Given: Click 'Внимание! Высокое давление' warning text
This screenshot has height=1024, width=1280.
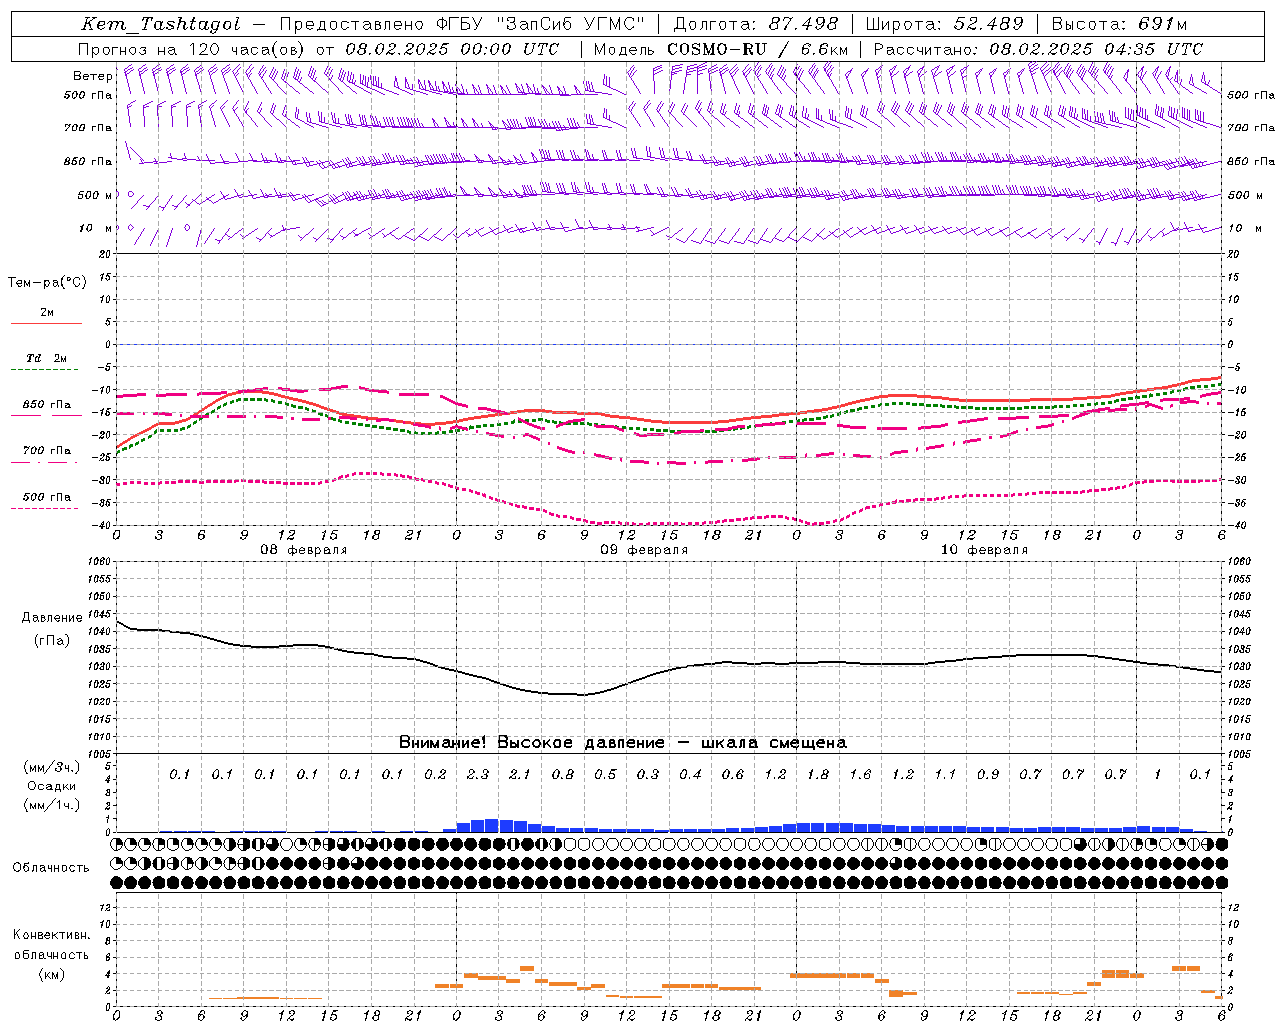Looking at the screenshot, I should pyautogui.click(x=532, y=743).
